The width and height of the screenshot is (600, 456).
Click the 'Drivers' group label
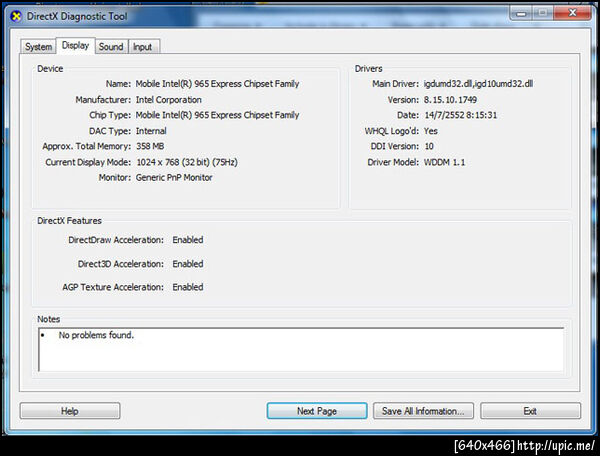point(368,68)
